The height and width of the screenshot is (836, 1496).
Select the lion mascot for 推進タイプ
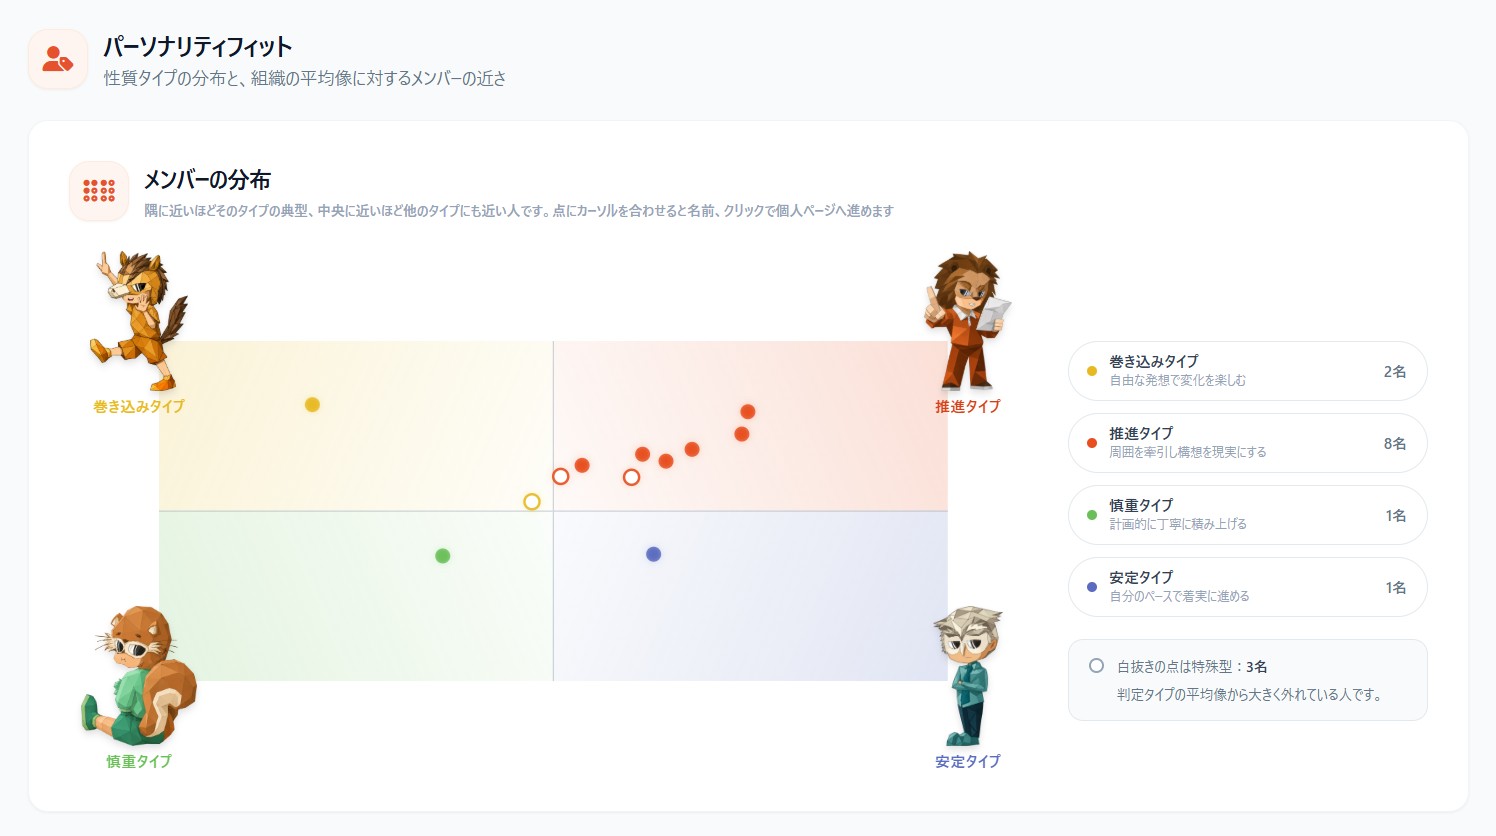tap(967, 320)
